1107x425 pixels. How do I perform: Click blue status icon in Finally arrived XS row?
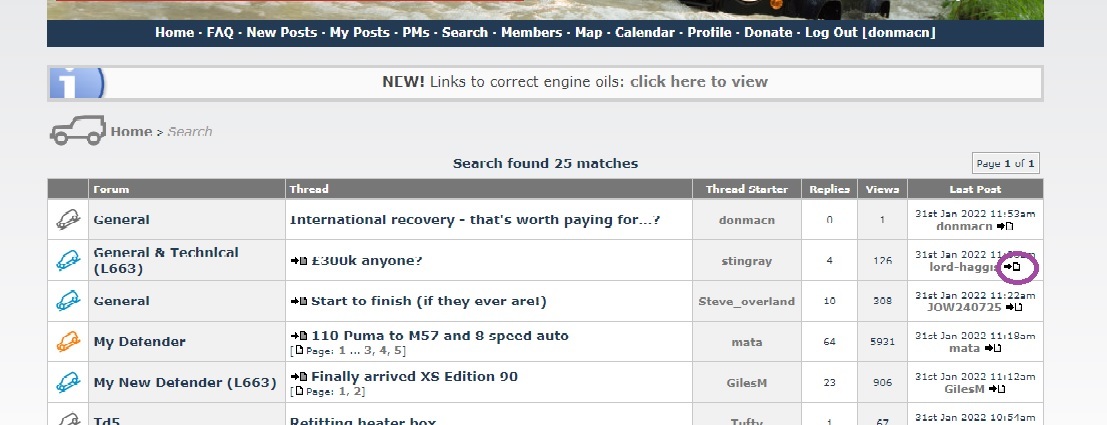tap(68, 383)
